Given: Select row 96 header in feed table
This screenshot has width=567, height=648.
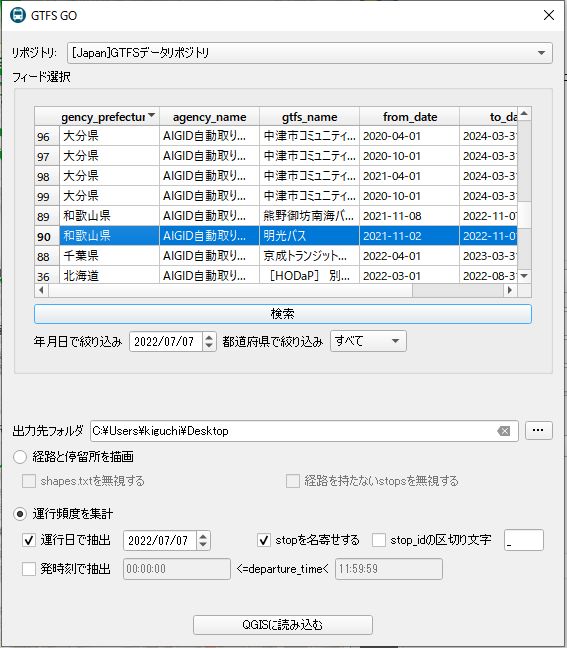Looking at the screenshot, I should (x=47, y=136).
